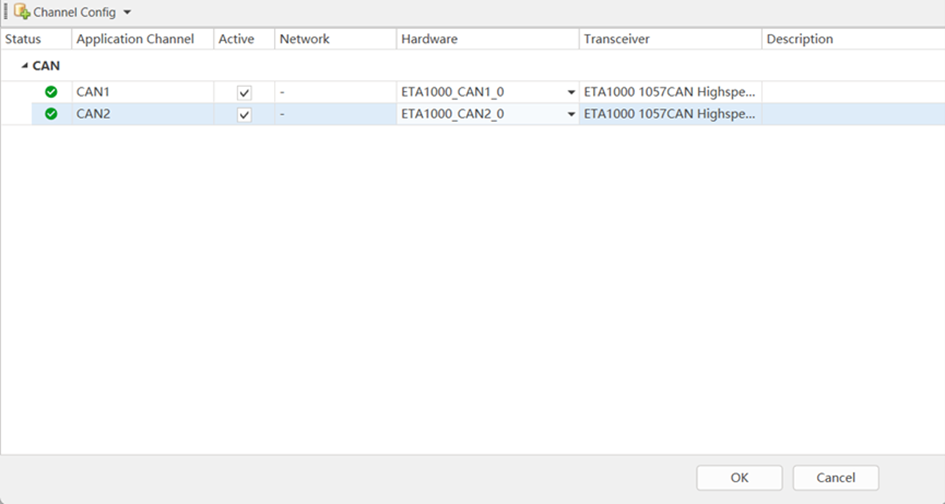The height and width of the screenshot is (504, 945).
Task: Click the Cancel button
Action: click(835, 478)
